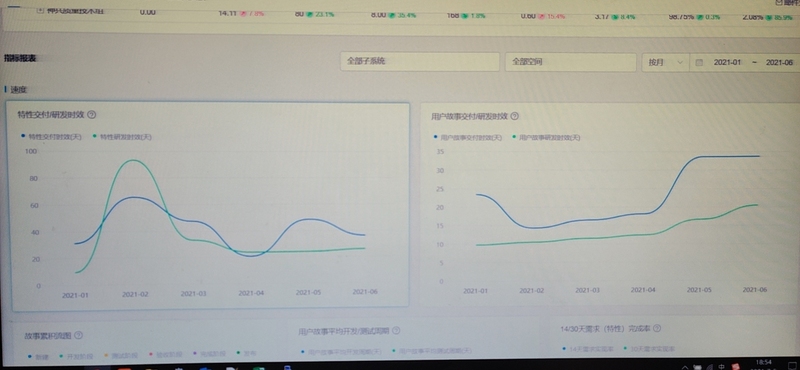Click help icon next to 用户故事平均开发/测试周期
This screenshot has width=800, height=370.
coord(396,331)
